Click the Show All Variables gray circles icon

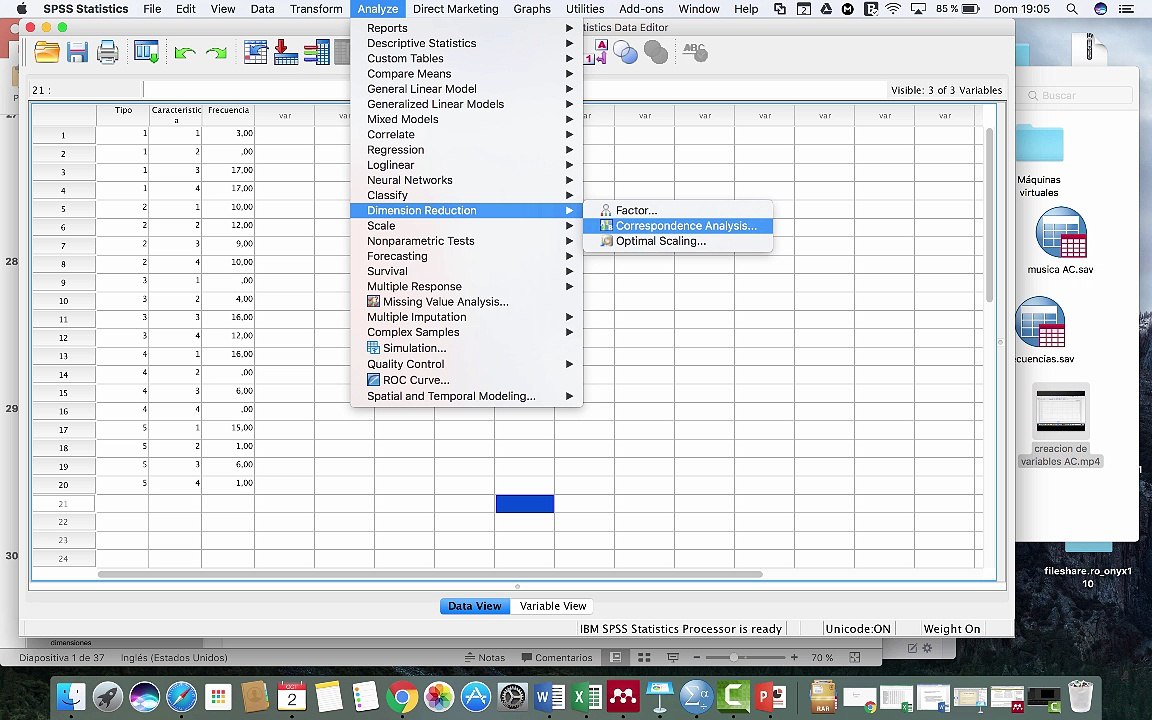click(x=655, y=52)
